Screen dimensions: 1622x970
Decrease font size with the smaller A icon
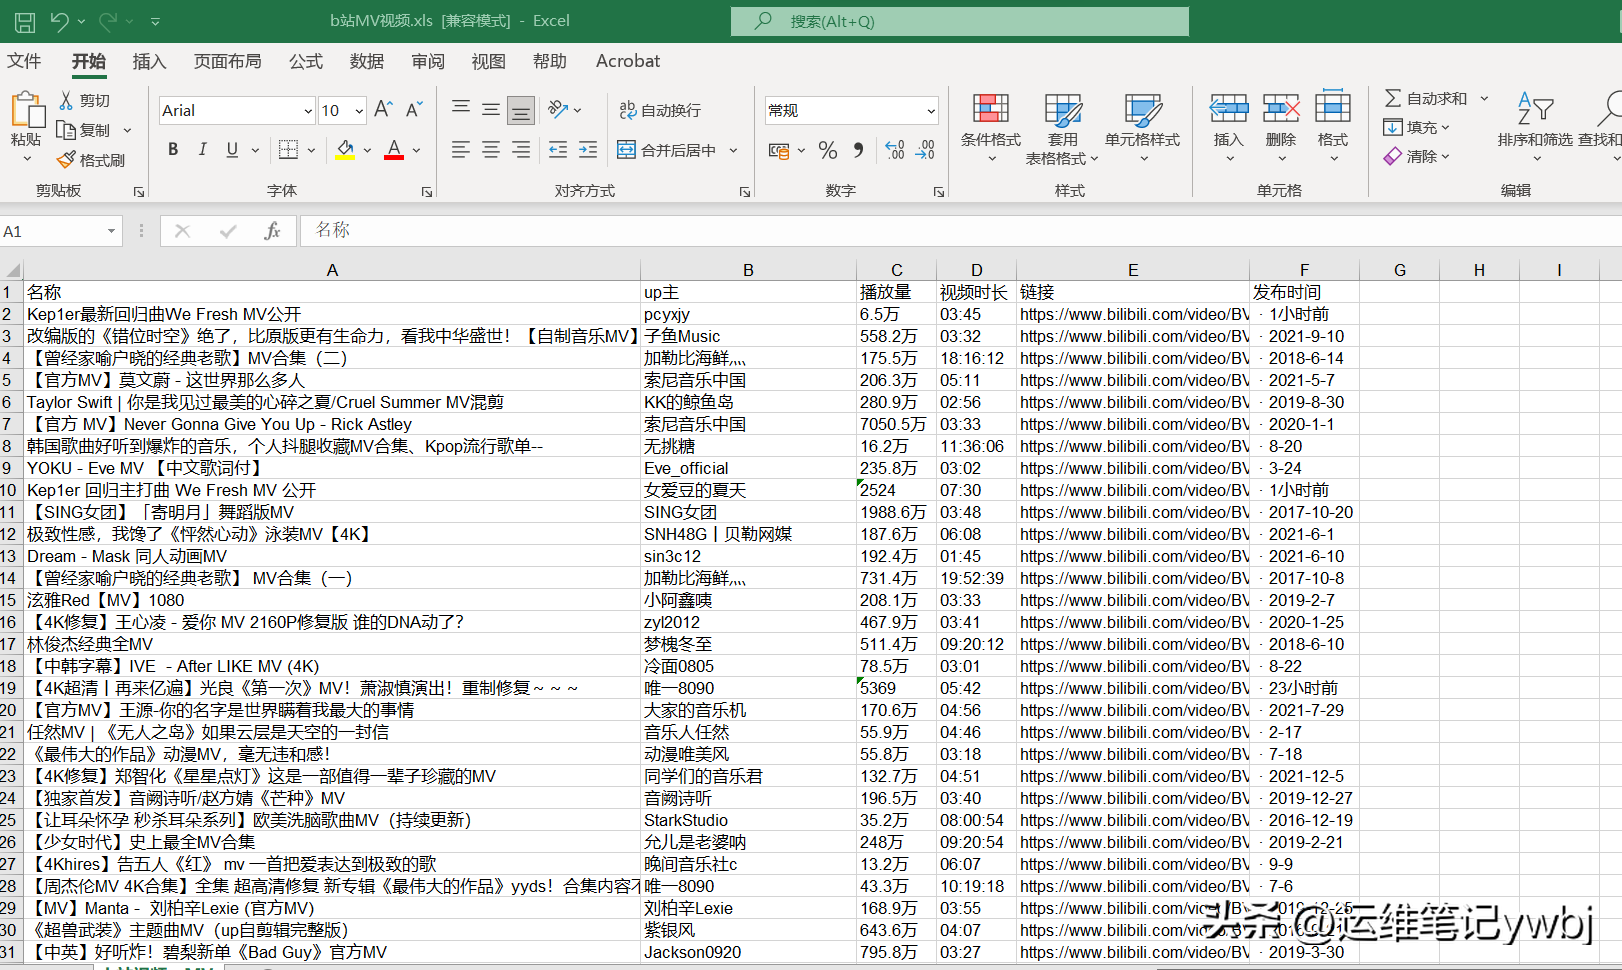tap(414, 110)
